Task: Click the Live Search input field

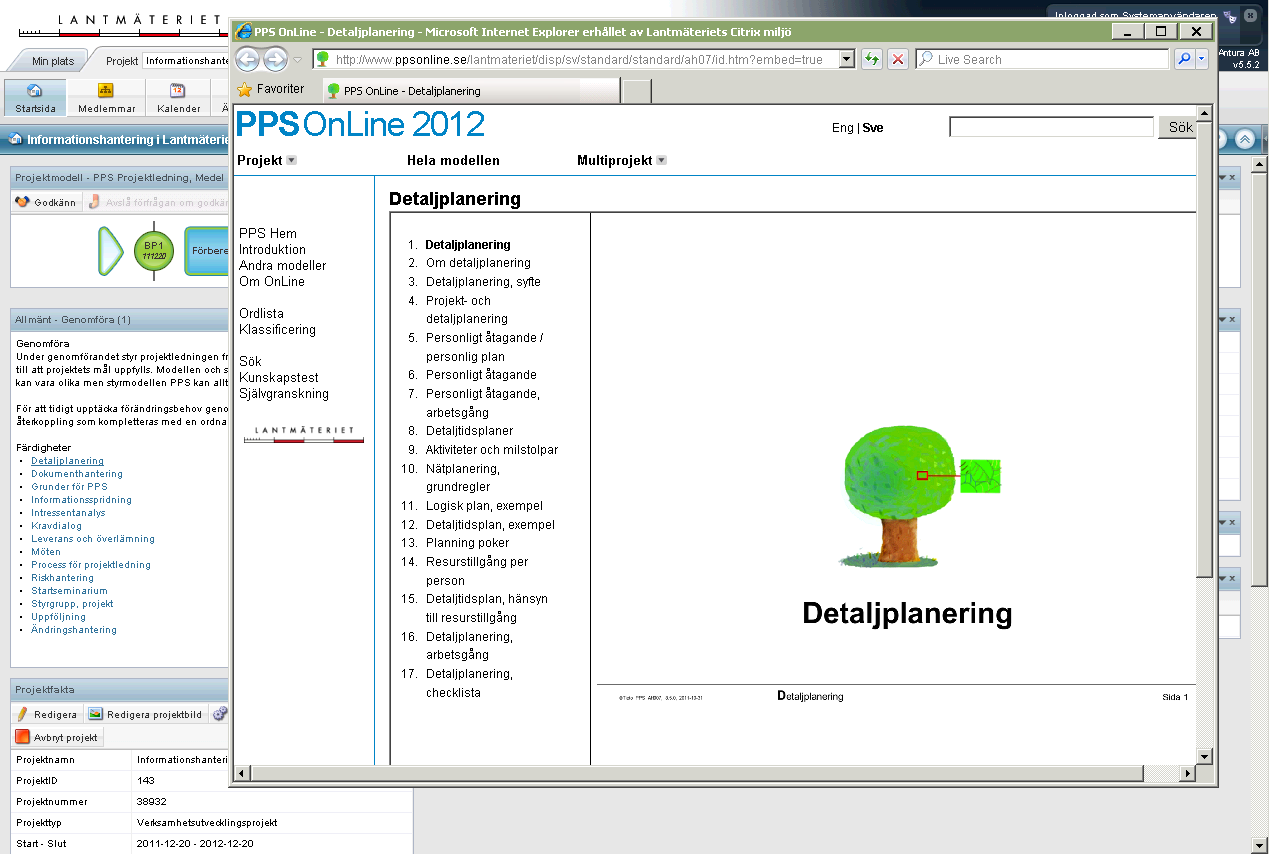Action: point(1043,60)
